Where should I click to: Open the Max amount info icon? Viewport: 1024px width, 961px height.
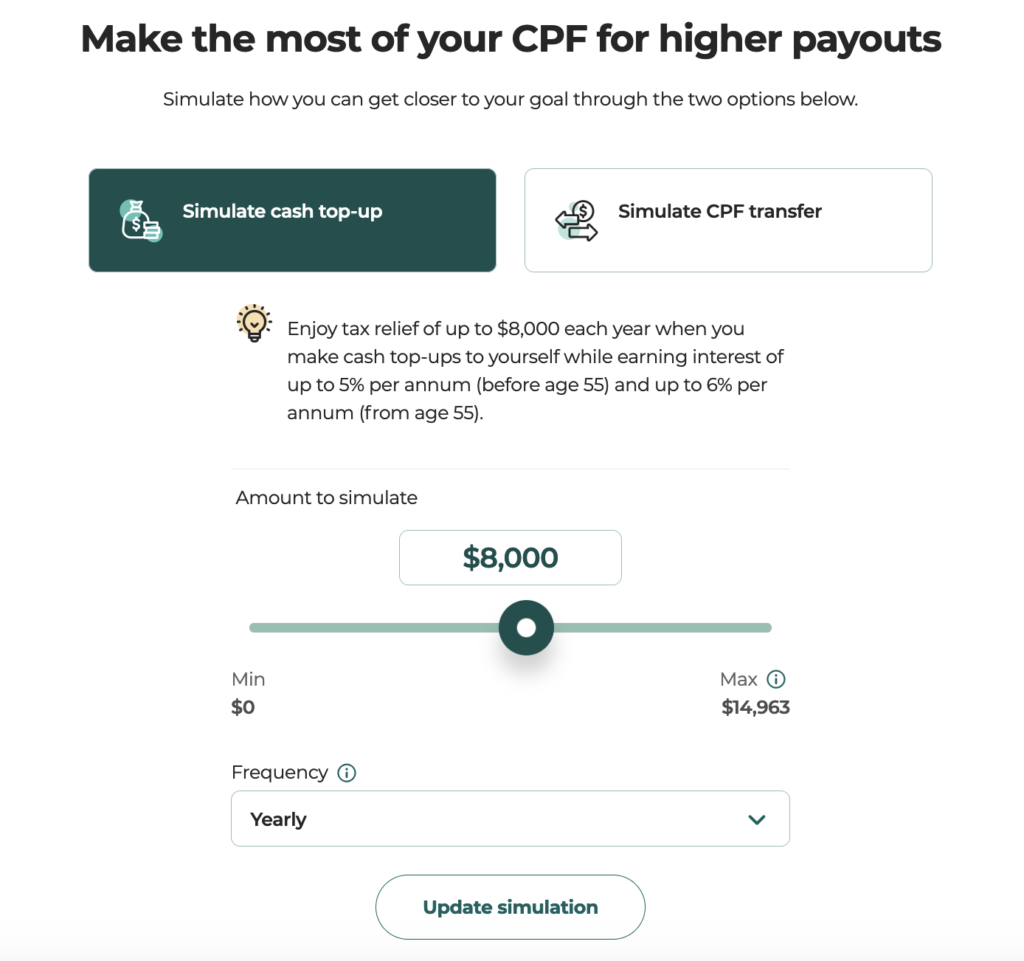point(776,679)
